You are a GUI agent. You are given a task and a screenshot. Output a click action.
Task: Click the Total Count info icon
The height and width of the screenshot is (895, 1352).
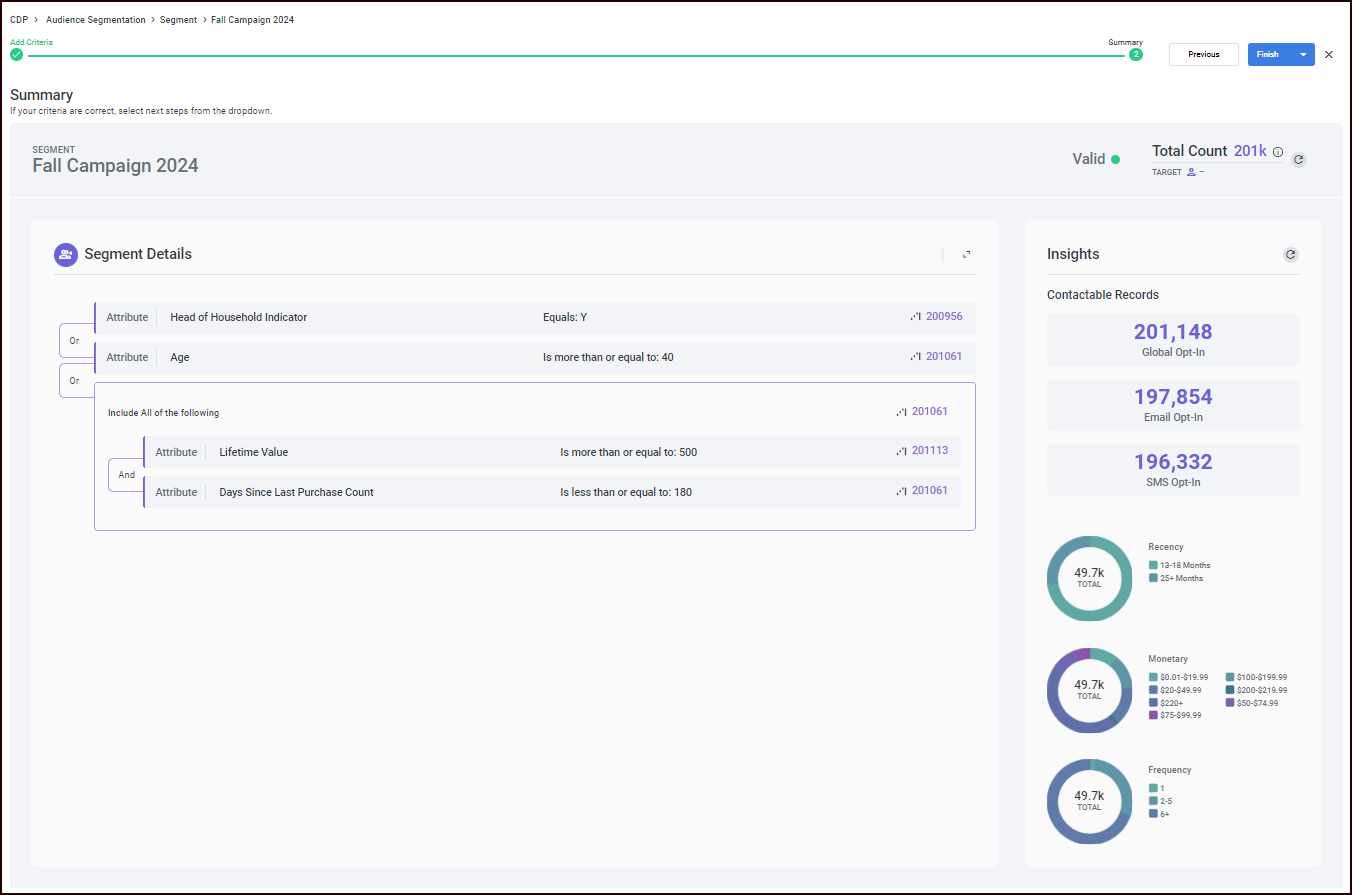point(1278,152)
